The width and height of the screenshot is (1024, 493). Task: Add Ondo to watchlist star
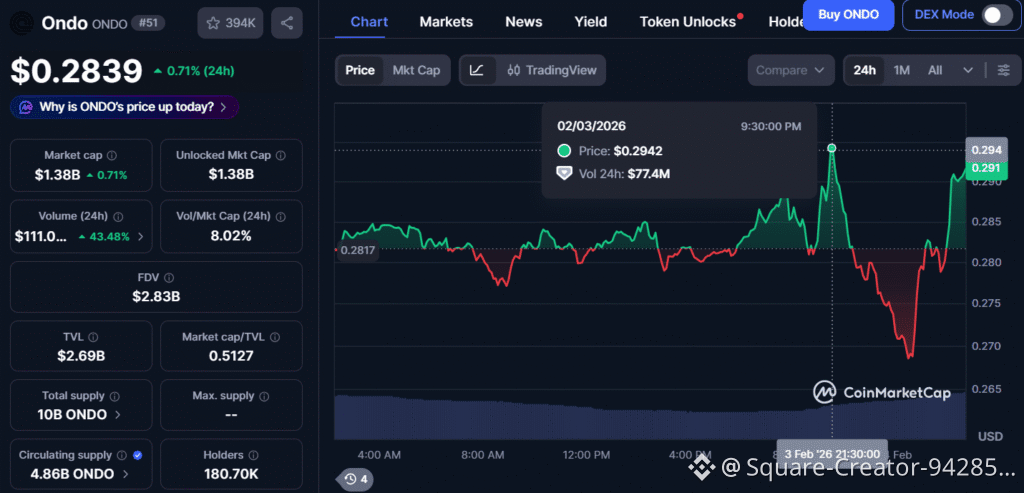pyautogui.click(x=230, y=22)
